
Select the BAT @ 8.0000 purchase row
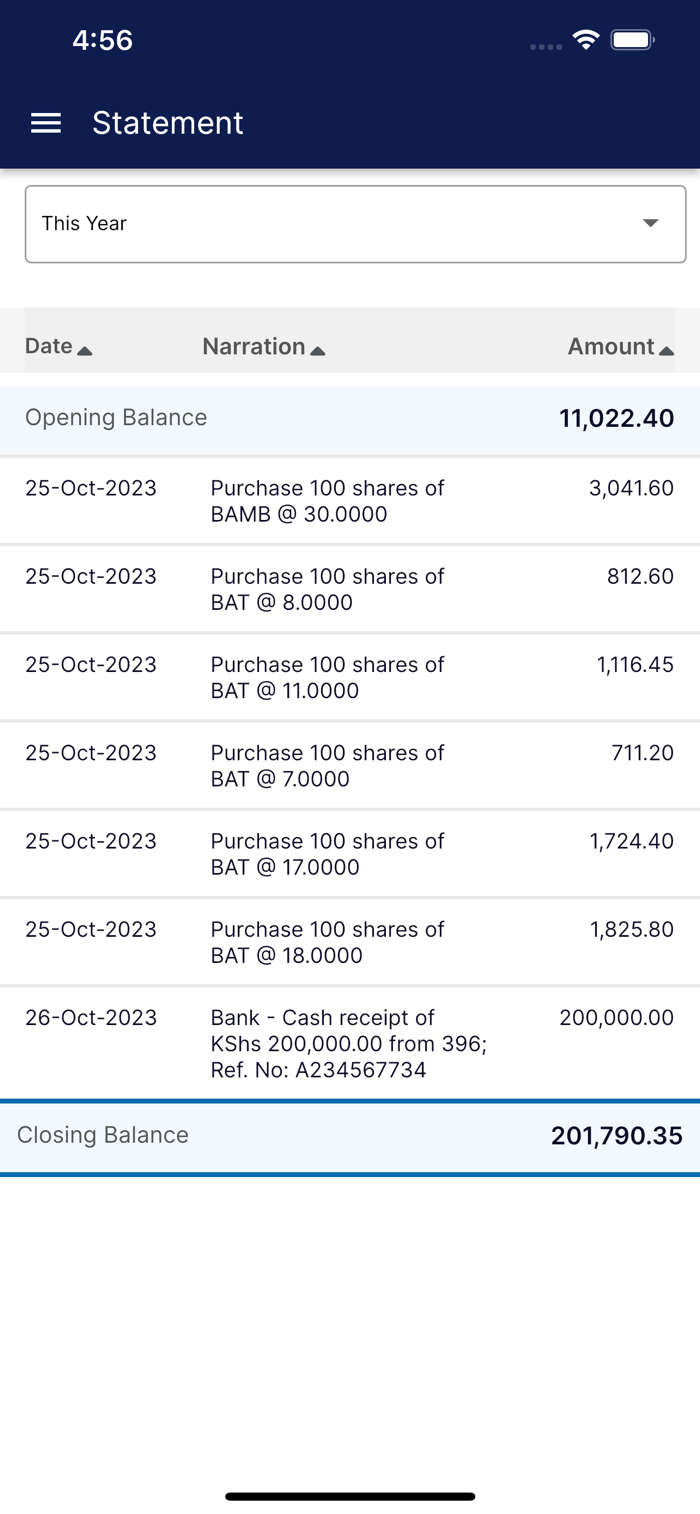tap(350, 589)
